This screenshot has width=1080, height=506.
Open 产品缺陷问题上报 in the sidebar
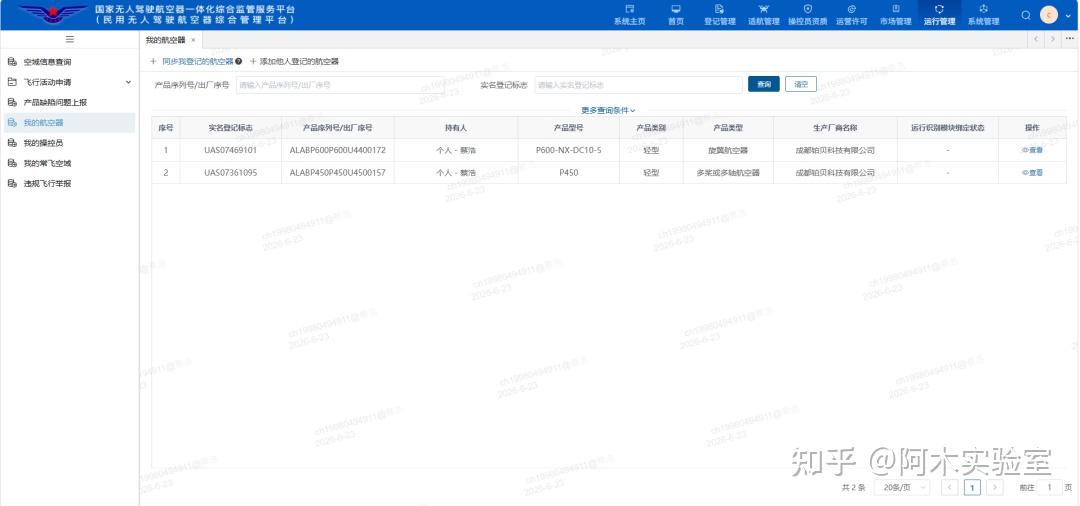coord(55,103)
